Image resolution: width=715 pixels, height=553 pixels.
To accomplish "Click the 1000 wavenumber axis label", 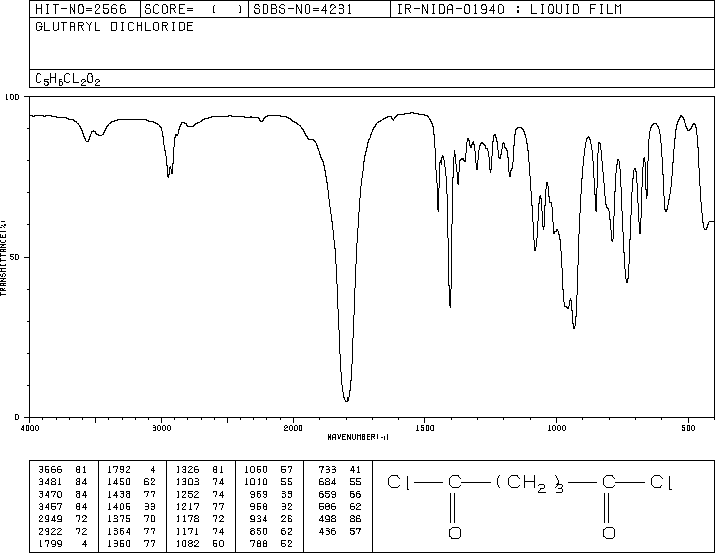I will [556, 428].
